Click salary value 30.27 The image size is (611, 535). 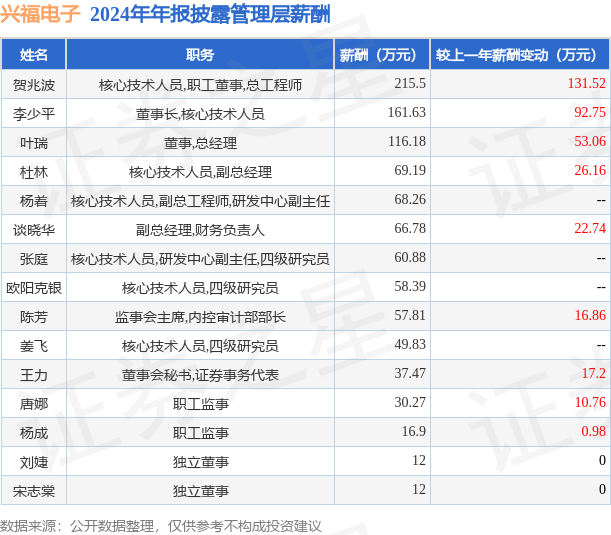(x=410, y=403)
